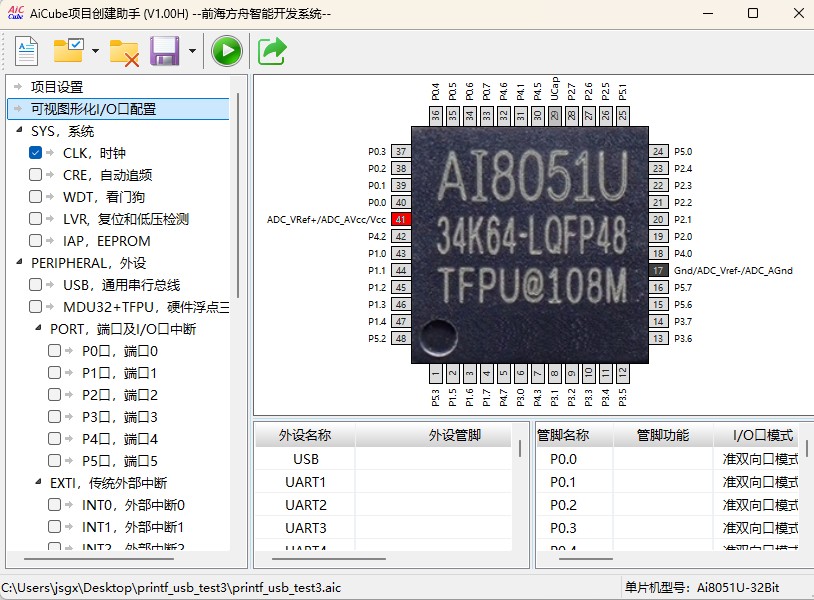Select pin 24 labeled P5.0

pos(658,152)
